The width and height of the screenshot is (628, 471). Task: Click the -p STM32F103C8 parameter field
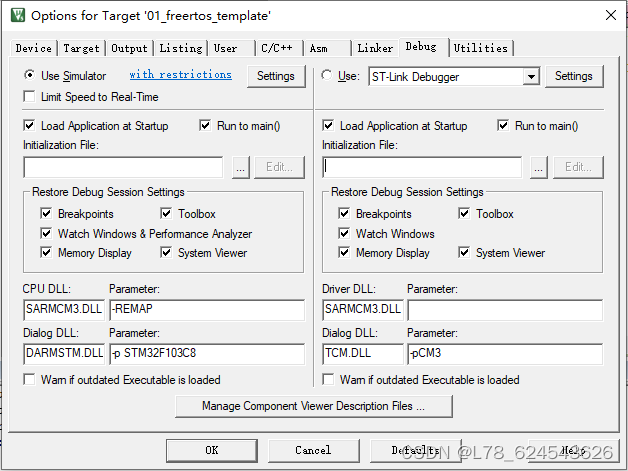pyautogui.click(x=207, y=354)
